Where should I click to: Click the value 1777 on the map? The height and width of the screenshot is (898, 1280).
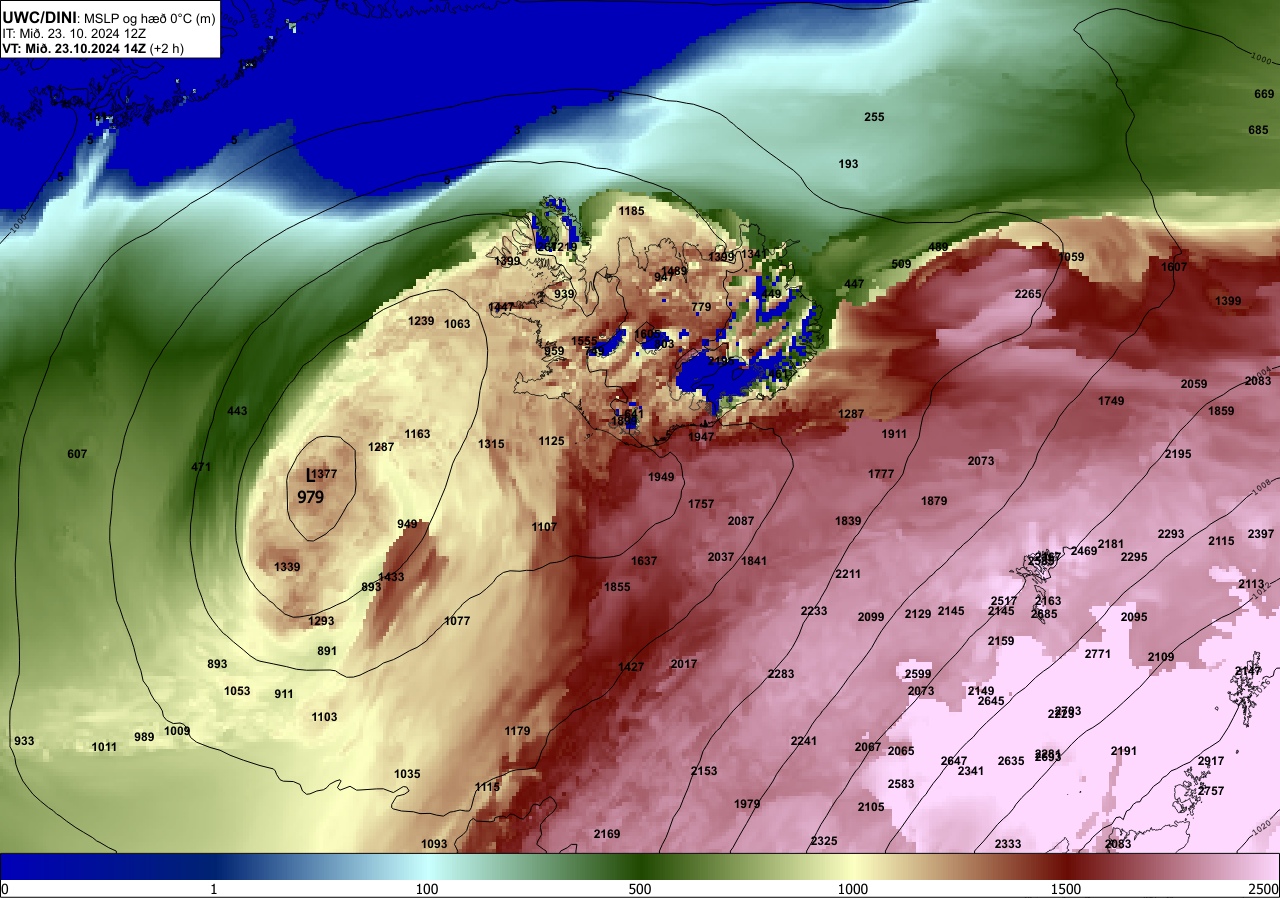point(881,474)
